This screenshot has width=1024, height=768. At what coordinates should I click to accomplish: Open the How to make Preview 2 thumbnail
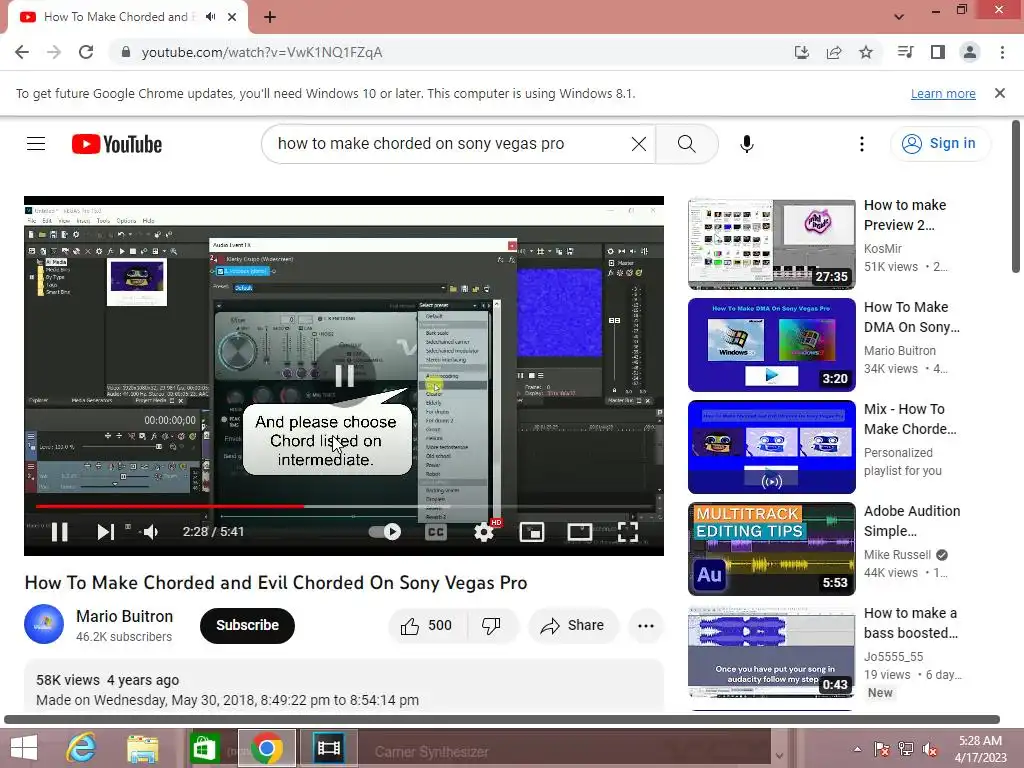click(772, 244)
